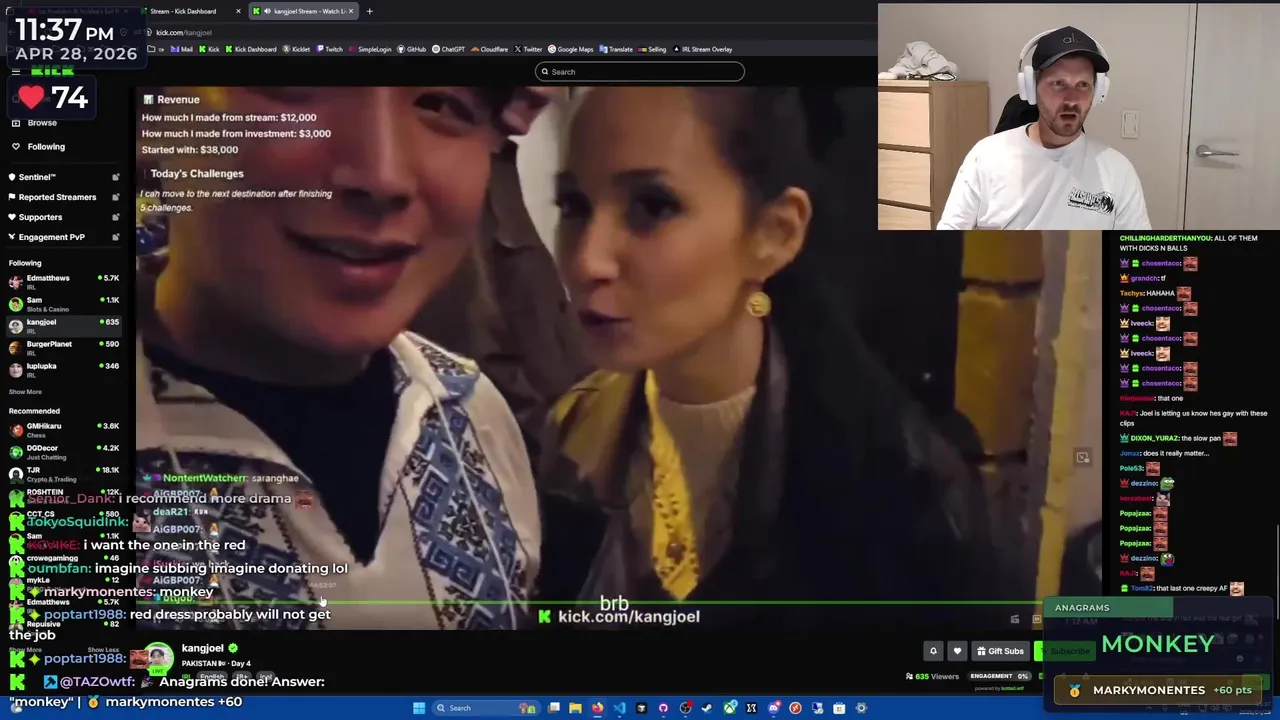Close the kangjoel Stream browser tab
This screenshot has width=1280, height=720.
[351, 11]
